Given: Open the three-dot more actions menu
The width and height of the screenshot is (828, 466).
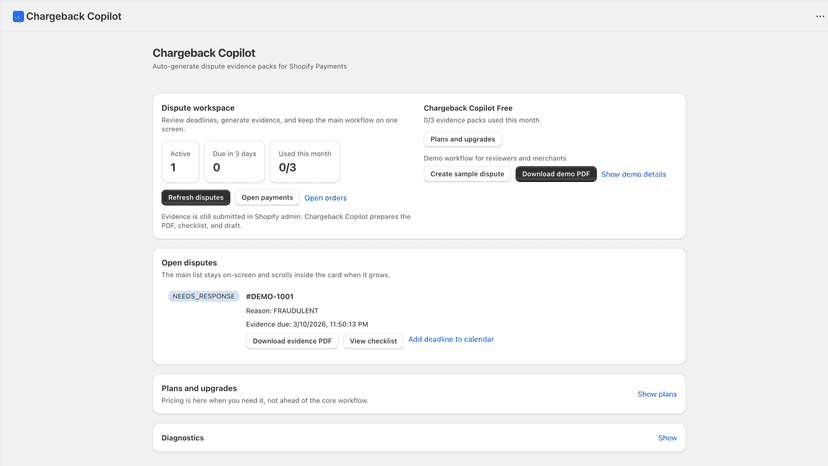Looking at the screenshot, I should click(x=820, y=16).
